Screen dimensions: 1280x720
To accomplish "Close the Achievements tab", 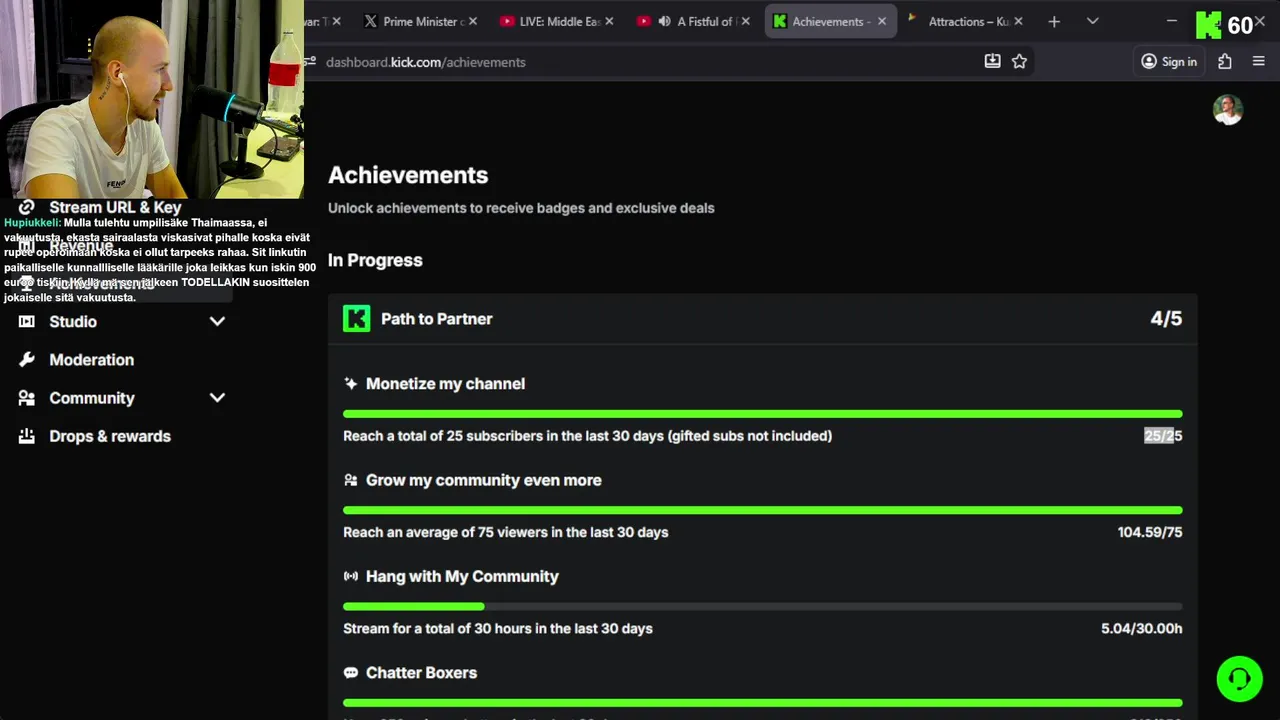I will (882, 21).
